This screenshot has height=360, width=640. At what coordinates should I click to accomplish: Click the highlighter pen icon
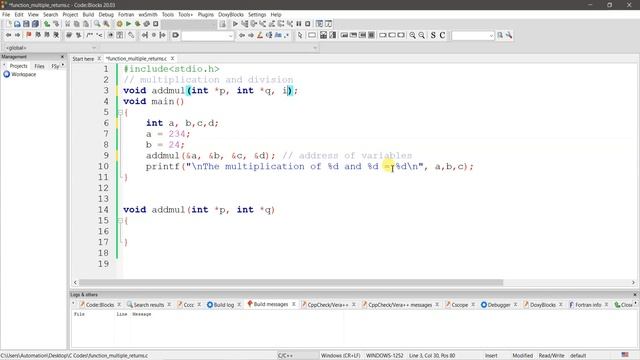(x=260, y=36)
